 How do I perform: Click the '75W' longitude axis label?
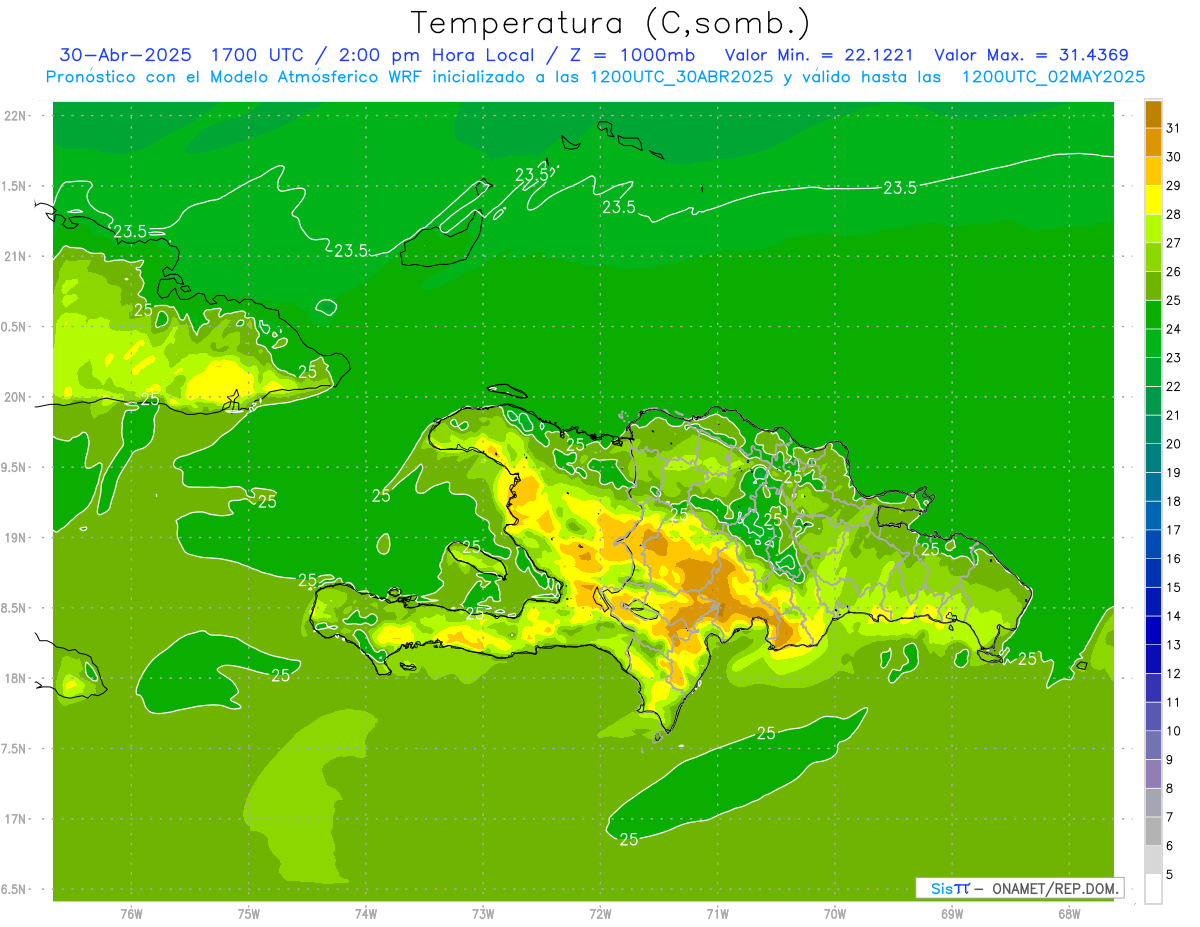point(248,914)
